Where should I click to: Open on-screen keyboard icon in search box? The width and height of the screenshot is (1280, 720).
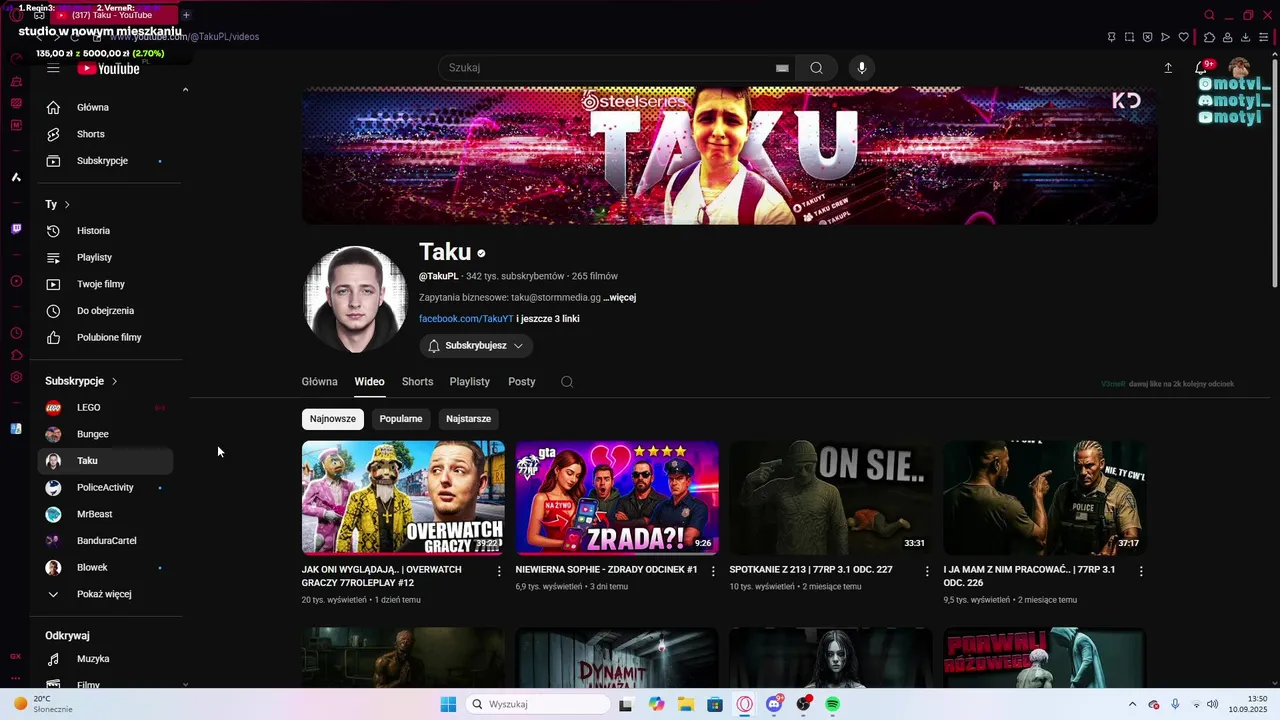(x=782, y=68)
